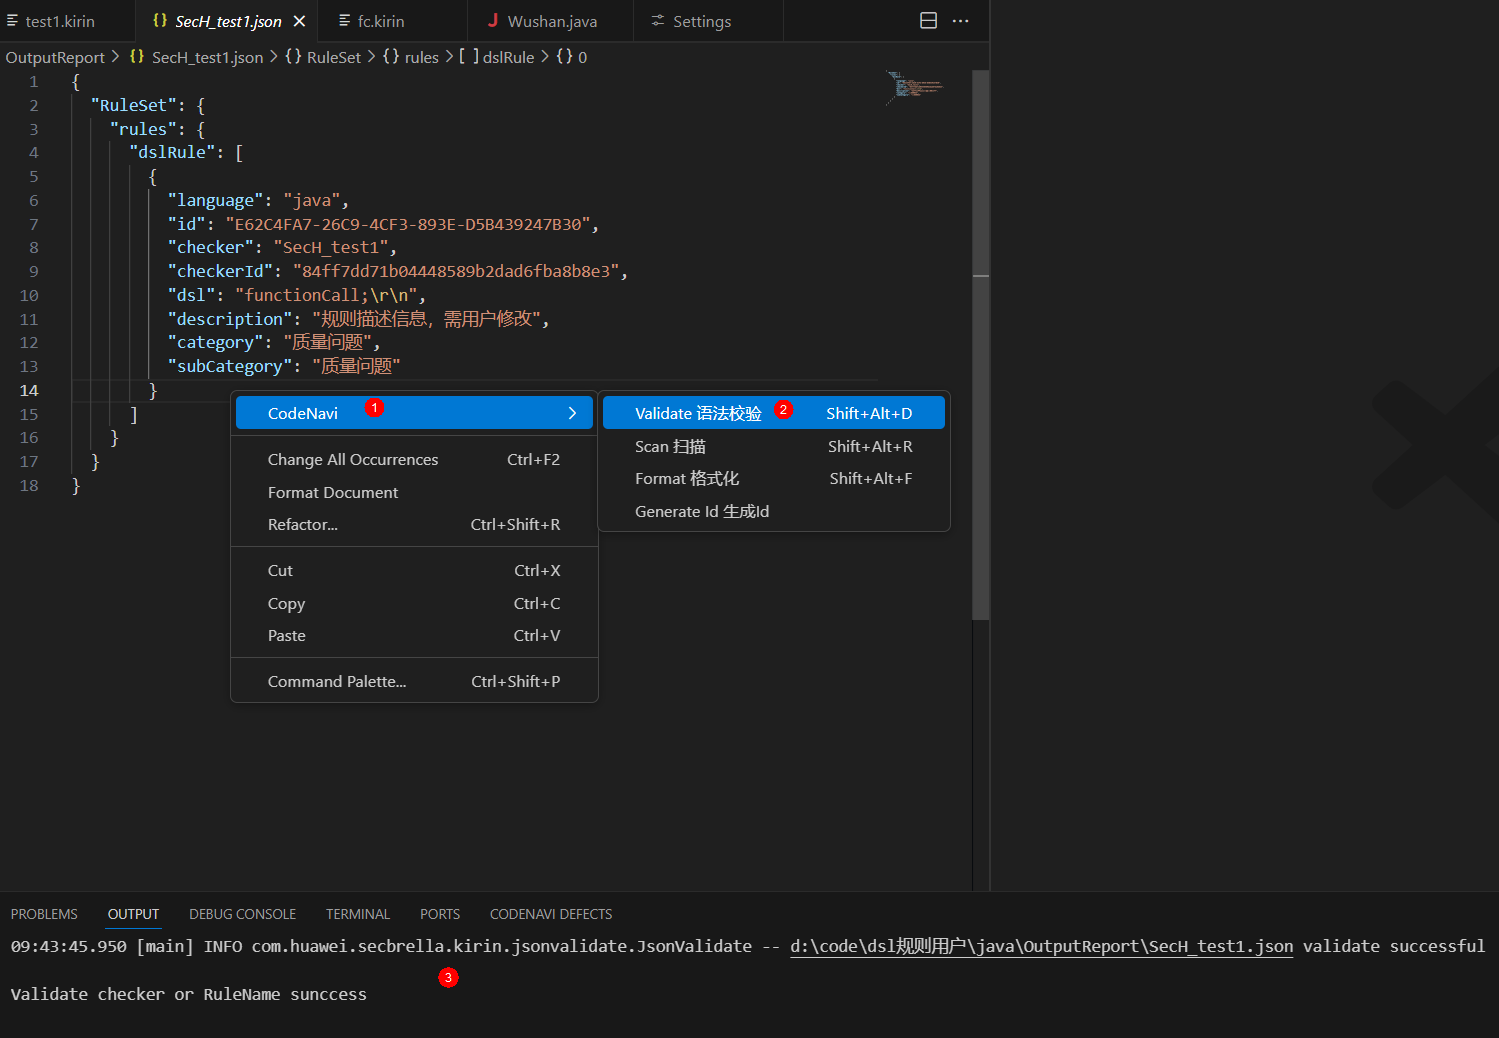Click the "SecH_test1" checker value
The width and height of the screenshot is (1499, 1038).
pos(331,247)
